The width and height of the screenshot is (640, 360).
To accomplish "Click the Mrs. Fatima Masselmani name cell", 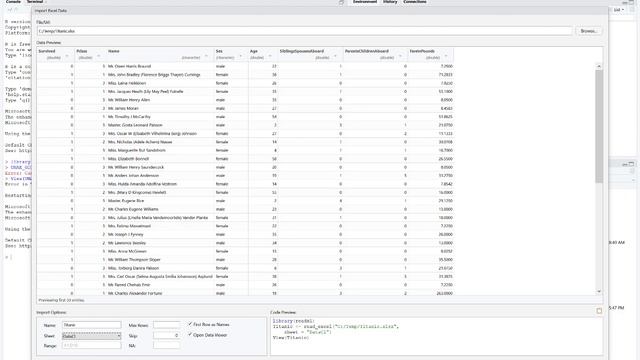I will click(129, 226).
